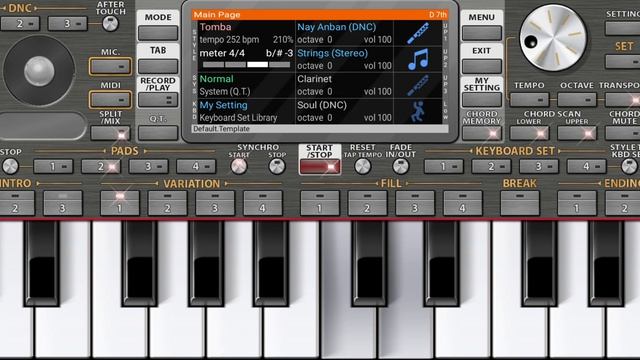Select DNC button 2

(20, 24)
